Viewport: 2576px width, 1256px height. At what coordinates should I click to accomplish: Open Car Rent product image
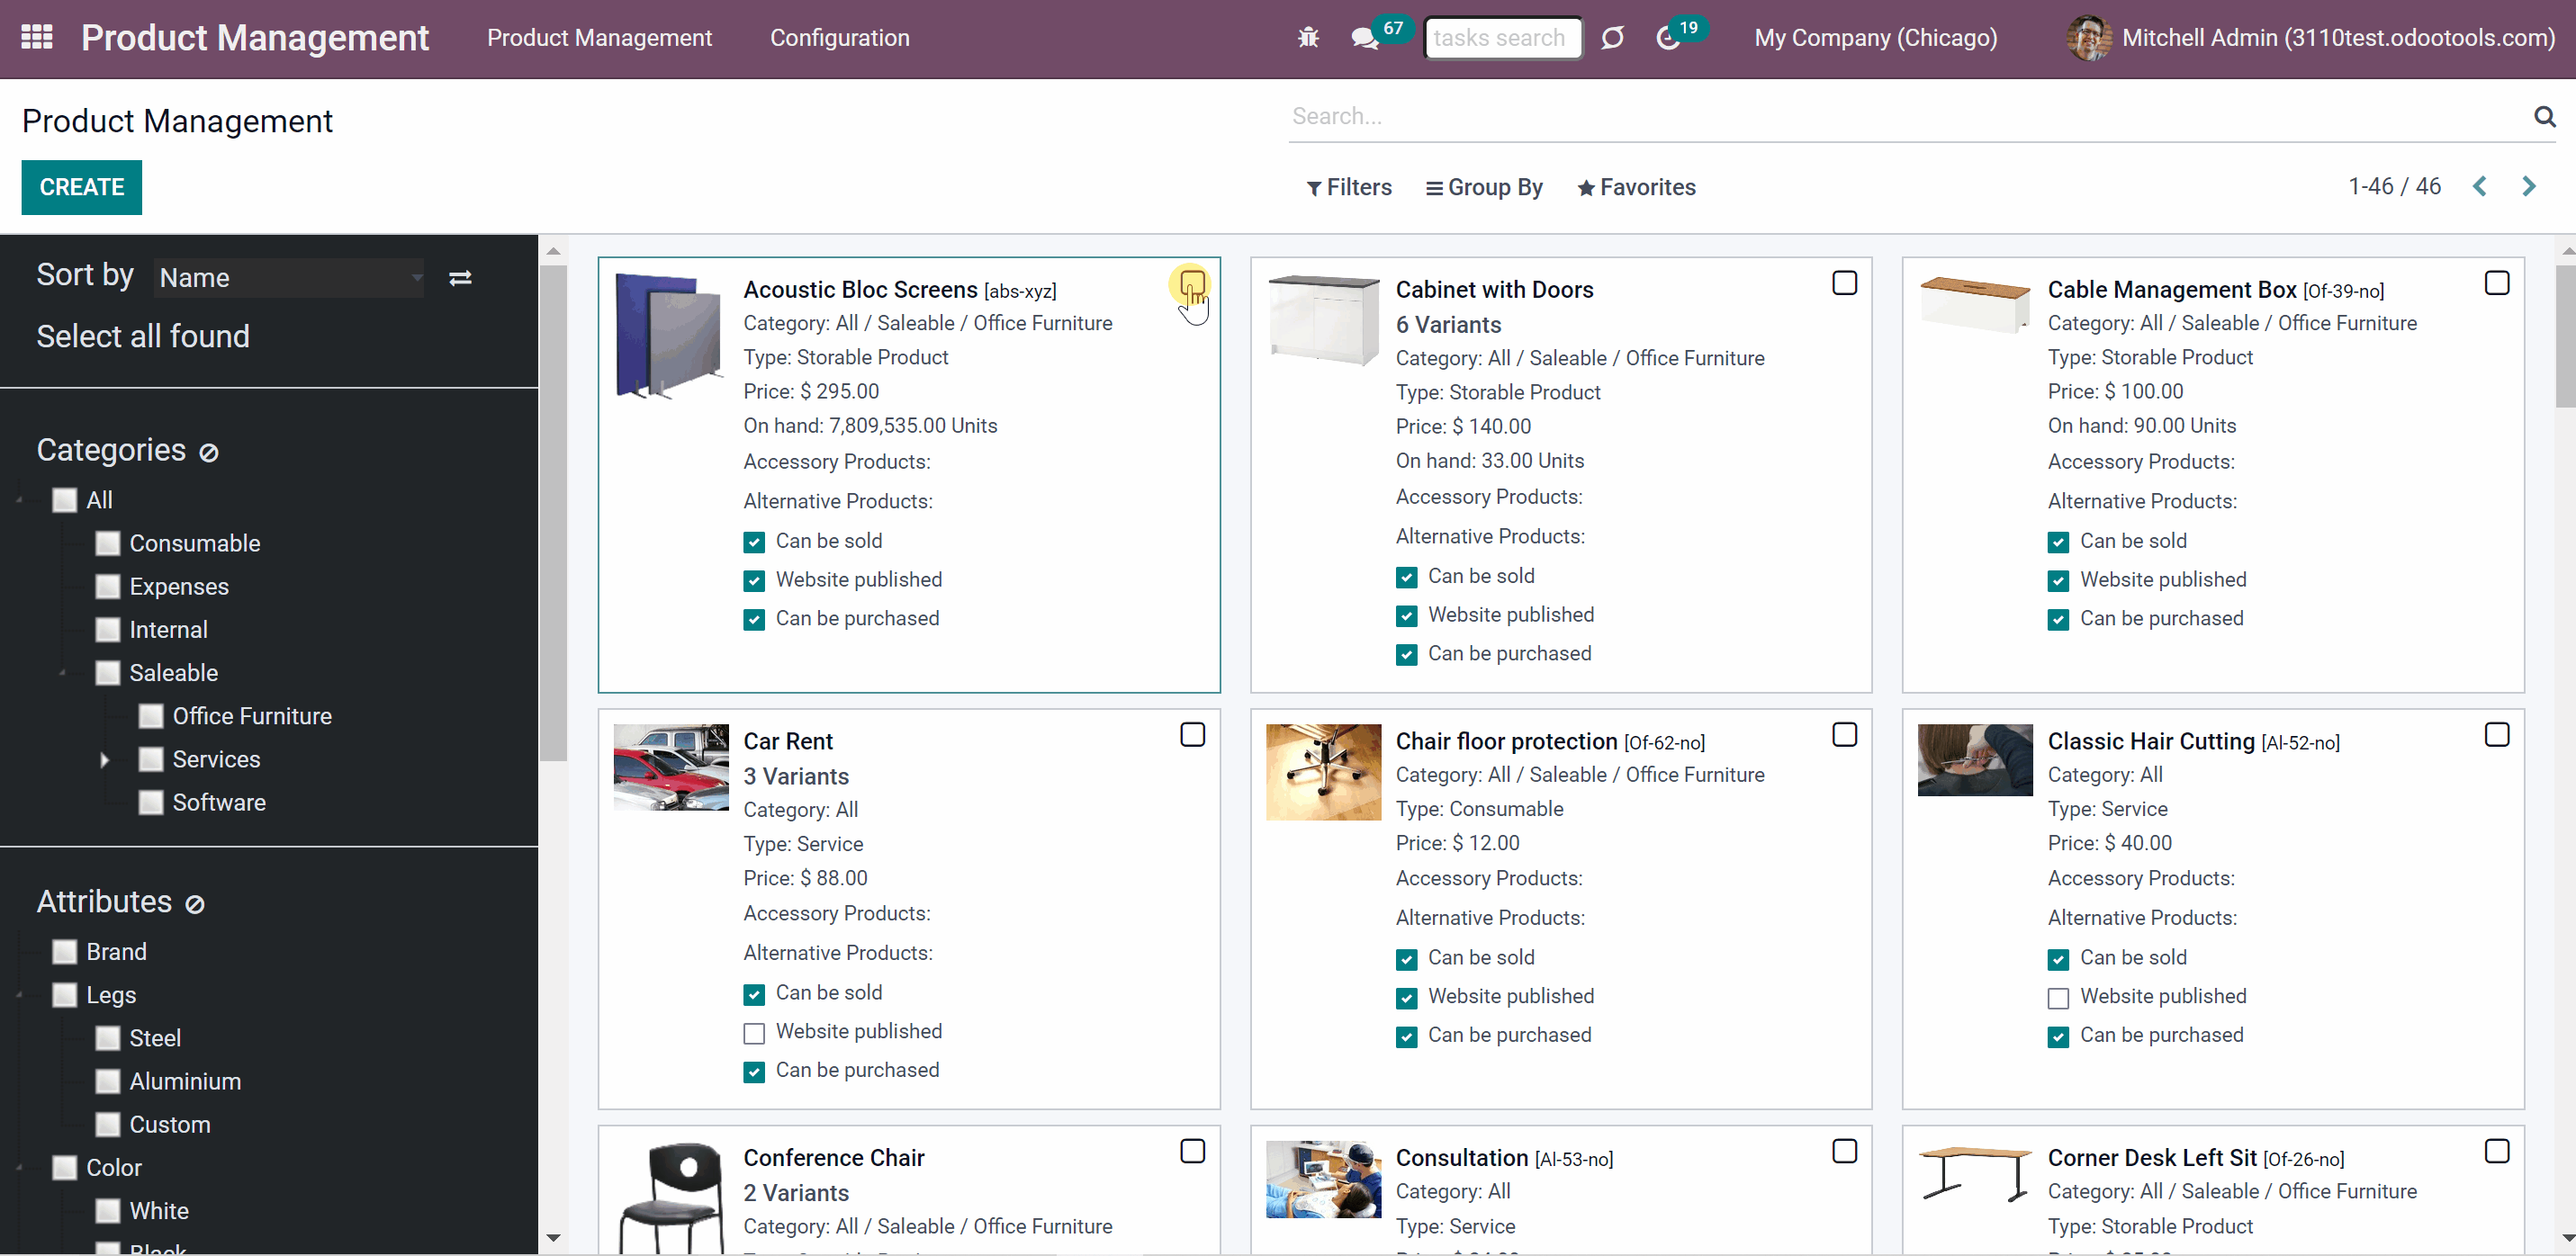[671, 767]
